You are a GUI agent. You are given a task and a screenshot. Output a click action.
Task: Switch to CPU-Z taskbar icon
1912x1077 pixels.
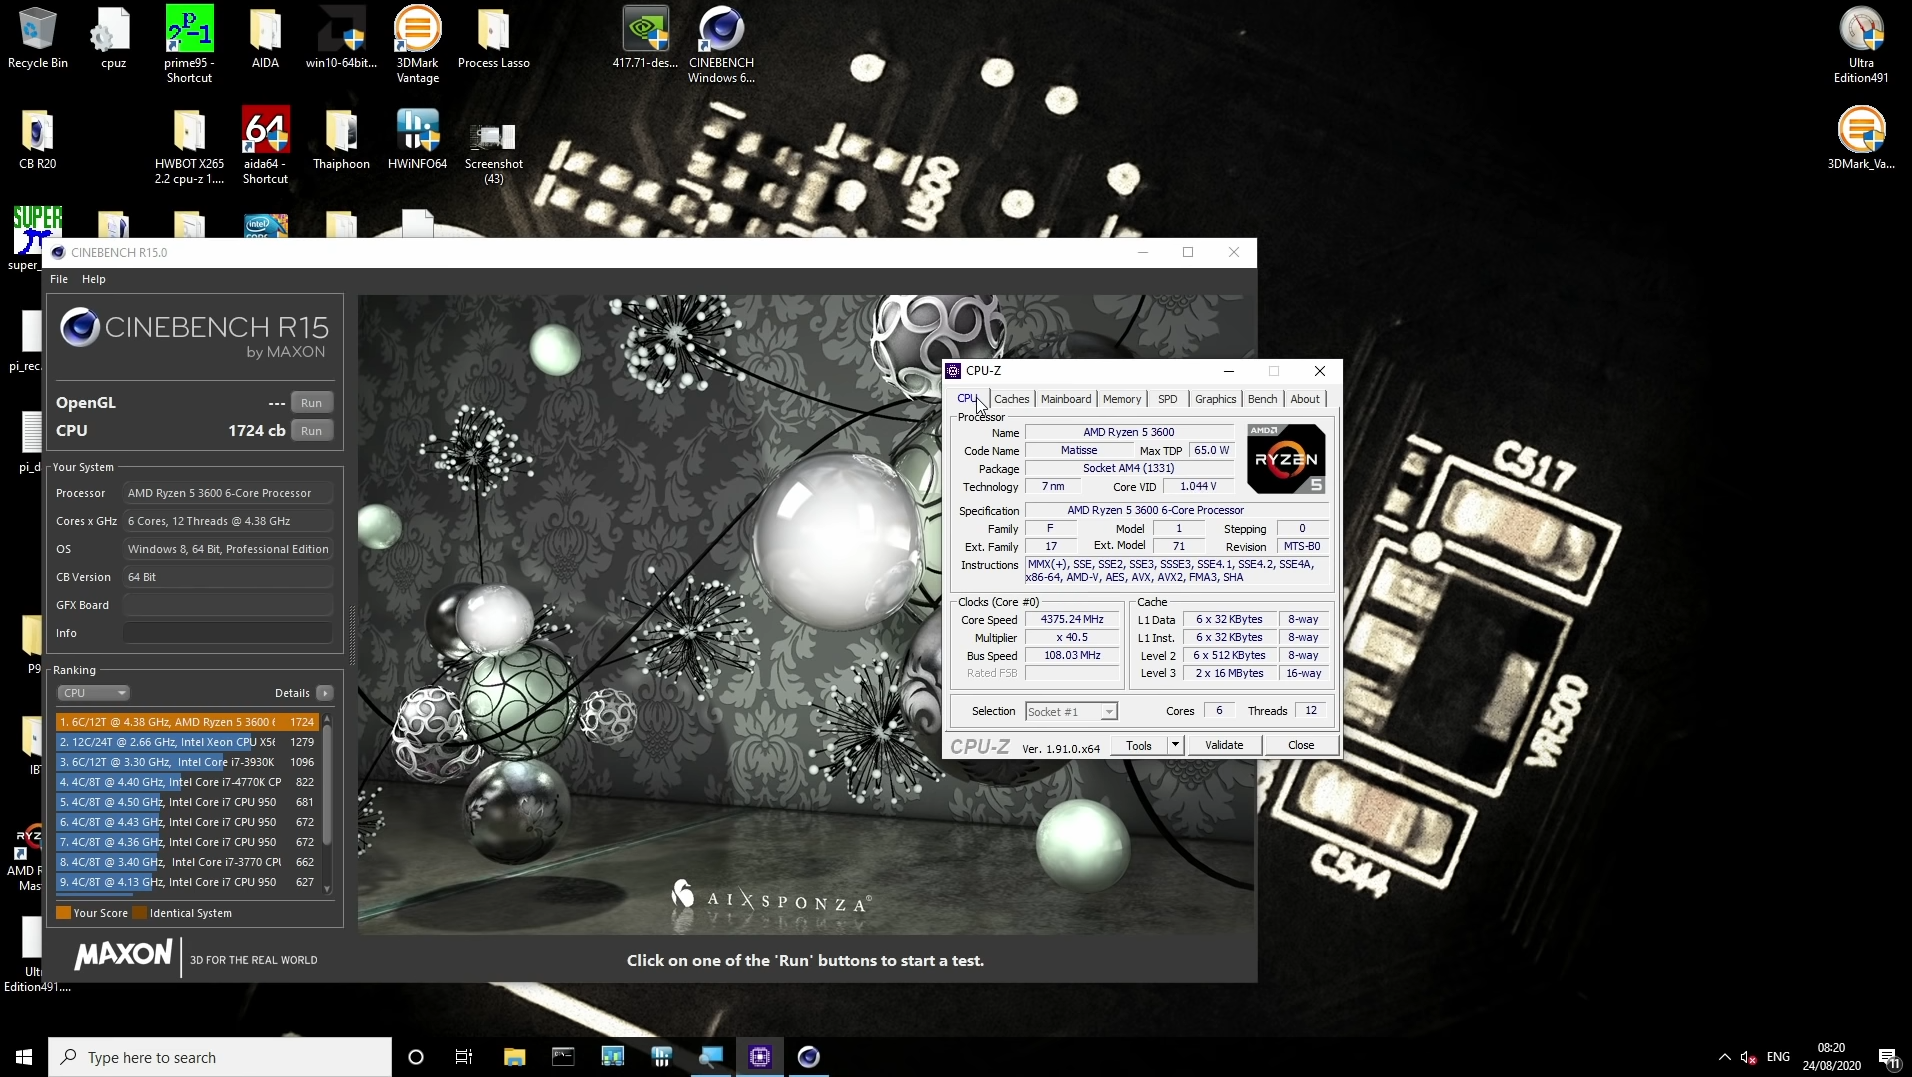pyautogui.click(x=760, y=1057)
